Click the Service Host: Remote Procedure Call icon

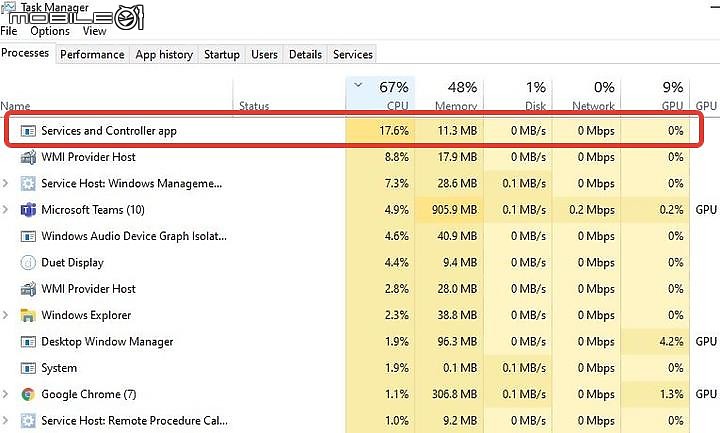28,421
